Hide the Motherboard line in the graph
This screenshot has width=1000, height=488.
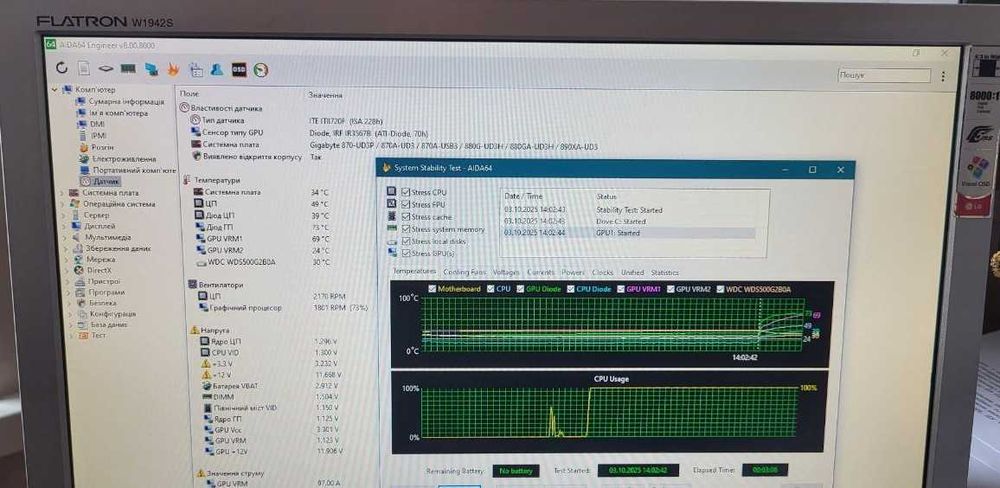432,288
